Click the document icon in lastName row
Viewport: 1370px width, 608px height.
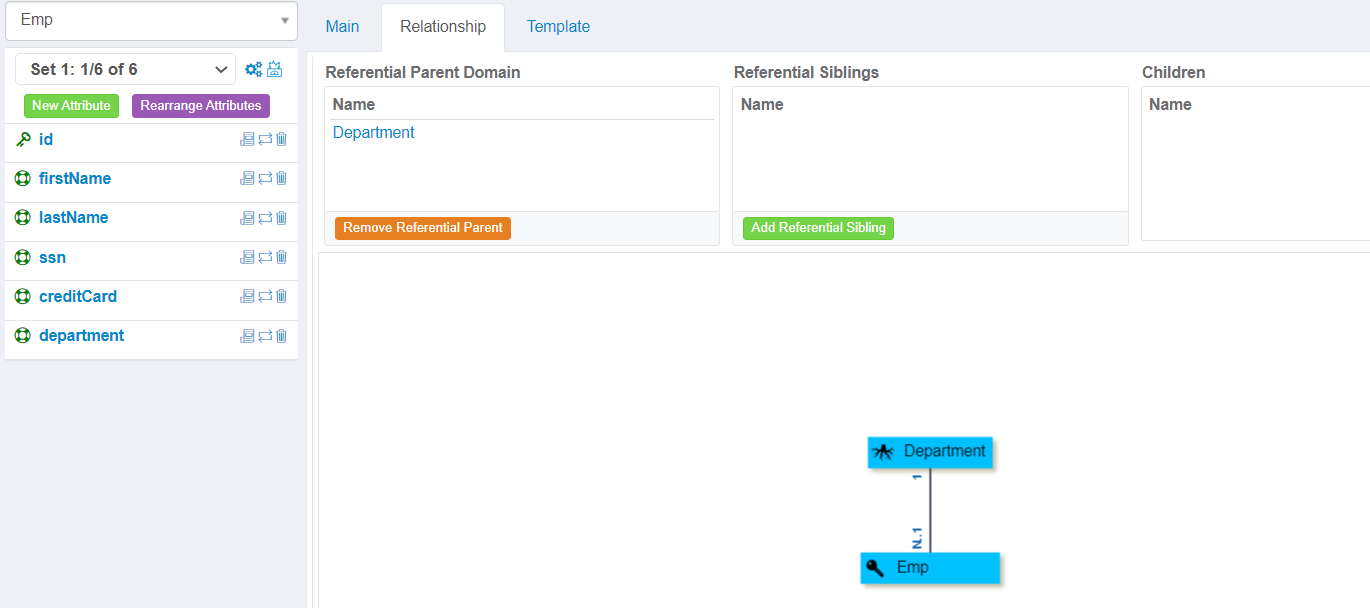point(248,218)
